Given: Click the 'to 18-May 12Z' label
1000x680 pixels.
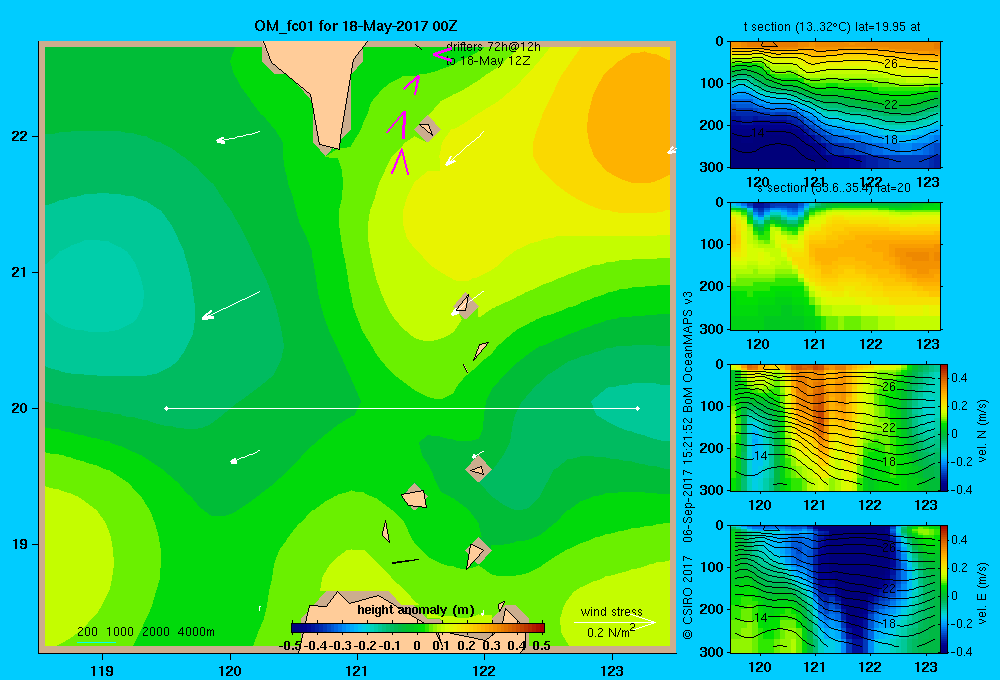Looking at the screenshot, I should [488, 61].
